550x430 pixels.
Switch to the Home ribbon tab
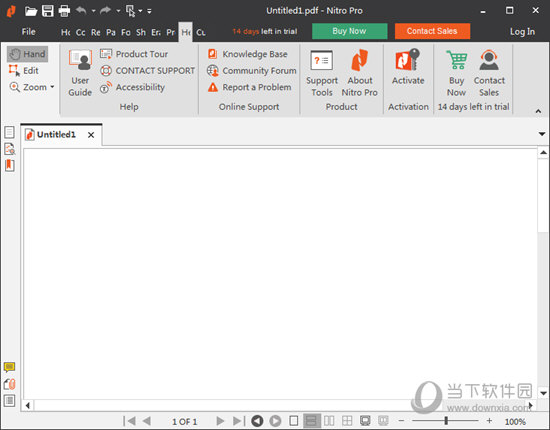(66, 32)
